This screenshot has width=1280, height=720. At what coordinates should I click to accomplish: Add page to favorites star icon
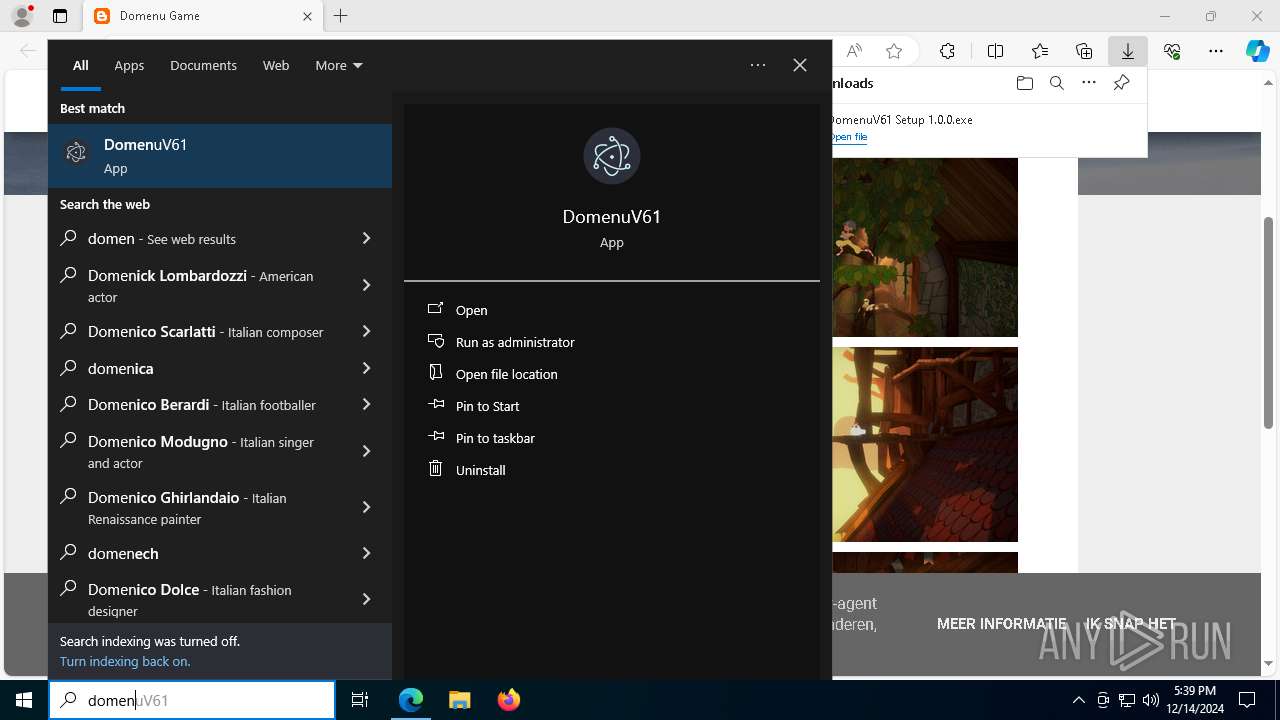(x=894, y=51)
